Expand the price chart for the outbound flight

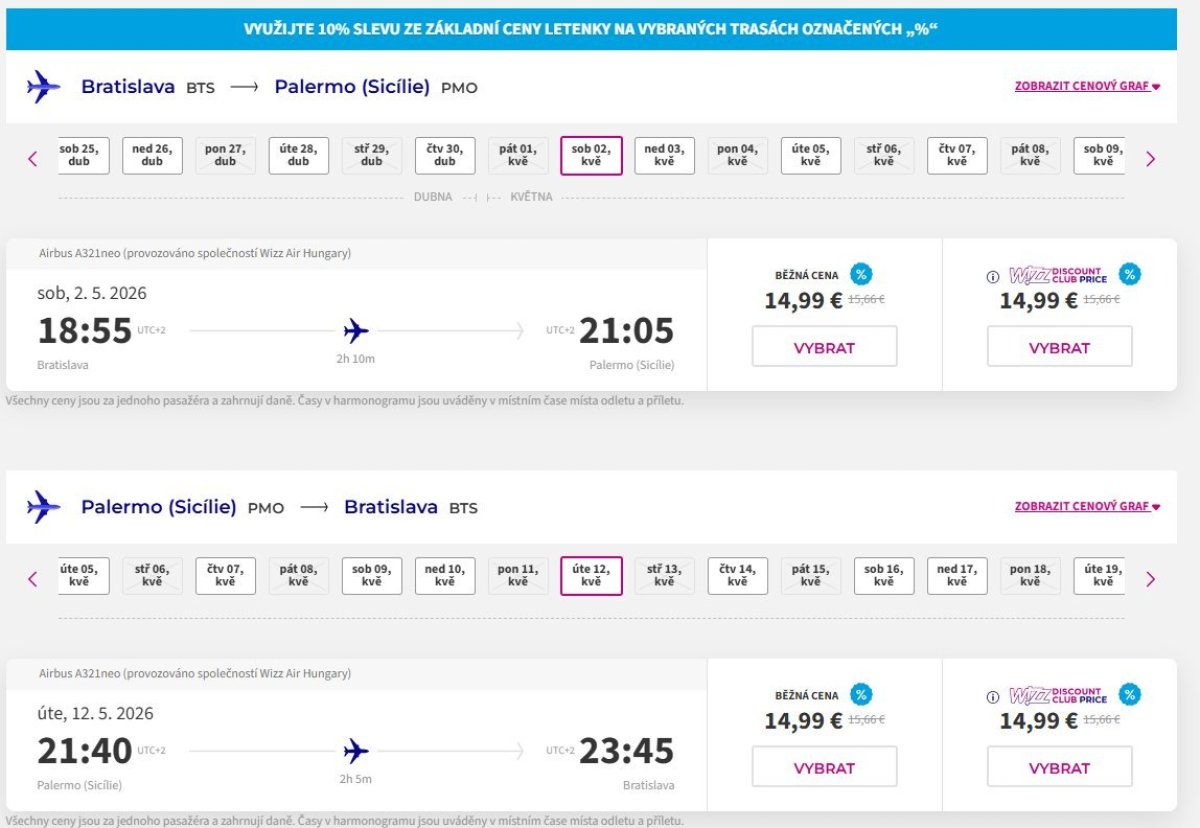click(1087, 87)
